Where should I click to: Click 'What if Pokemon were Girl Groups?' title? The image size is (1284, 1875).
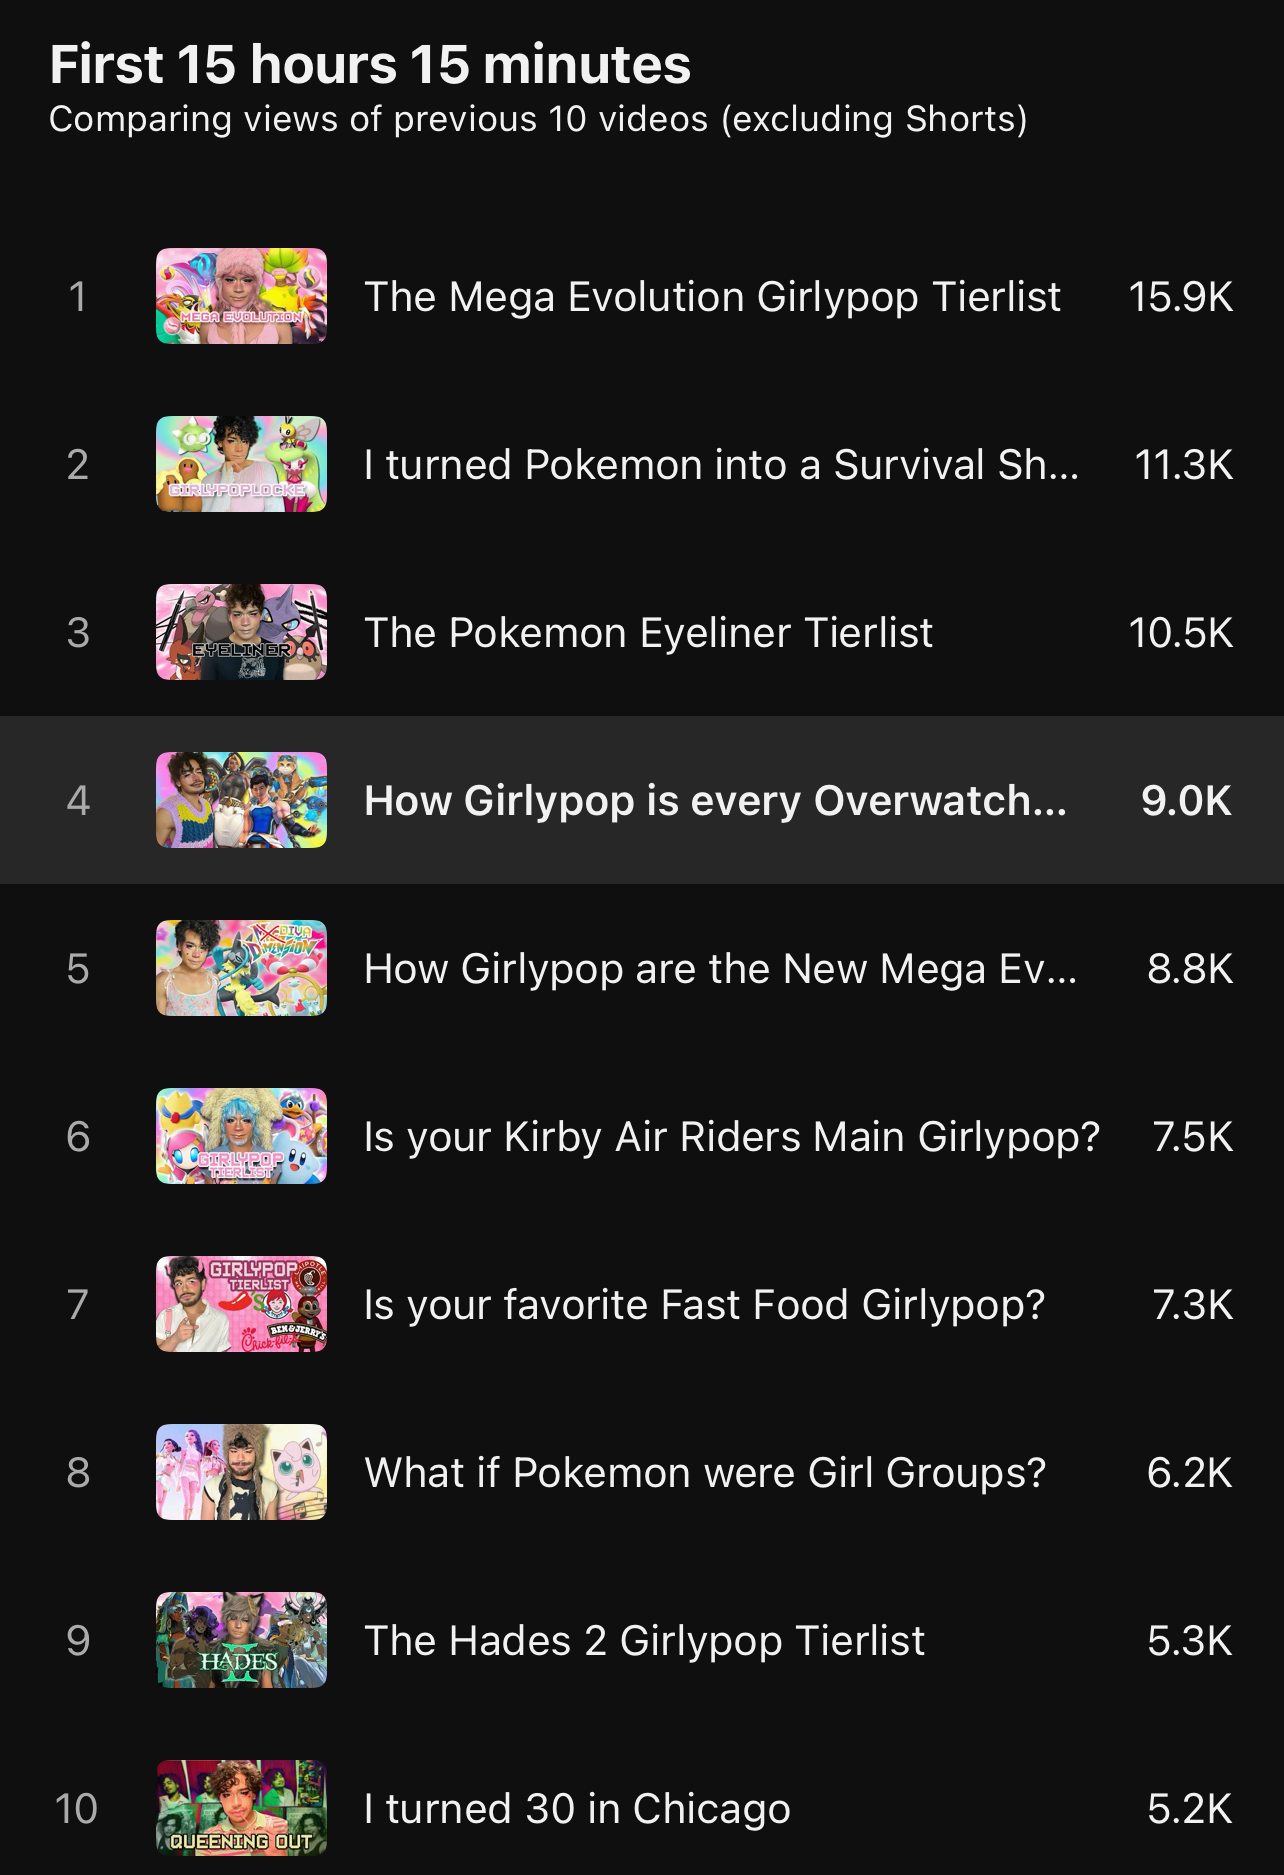point(705,1473)
